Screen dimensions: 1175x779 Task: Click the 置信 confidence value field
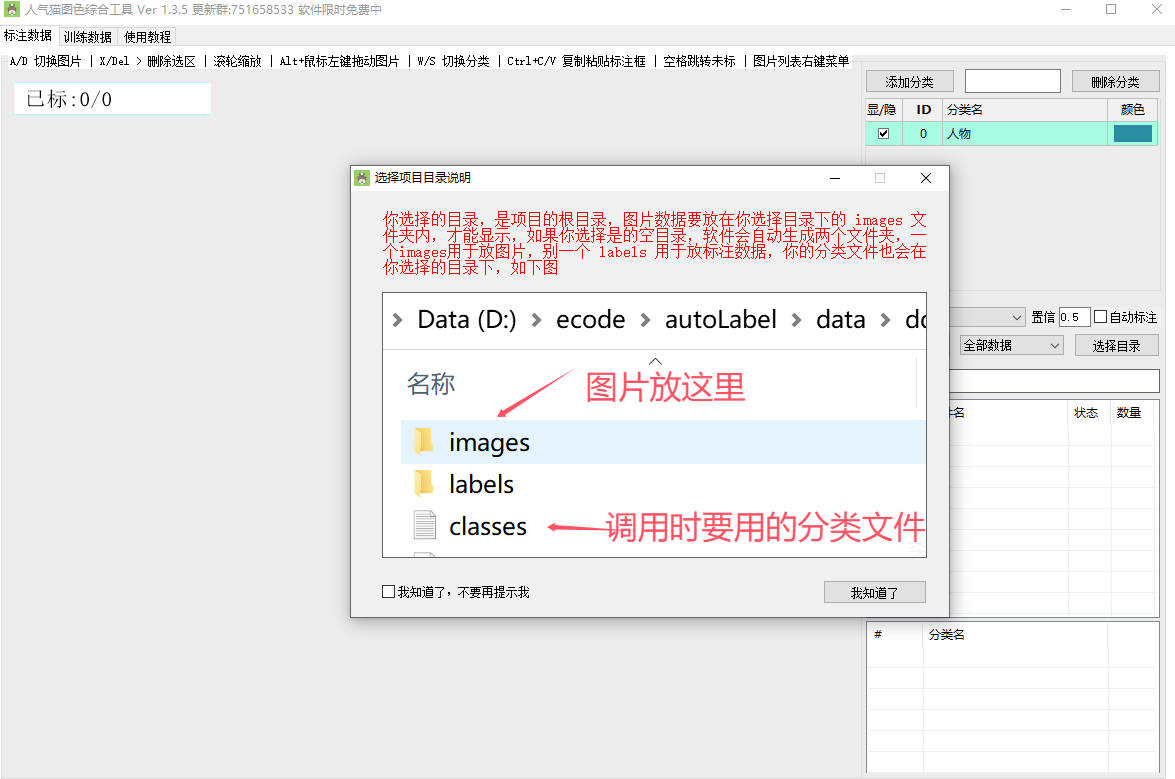1074,317
